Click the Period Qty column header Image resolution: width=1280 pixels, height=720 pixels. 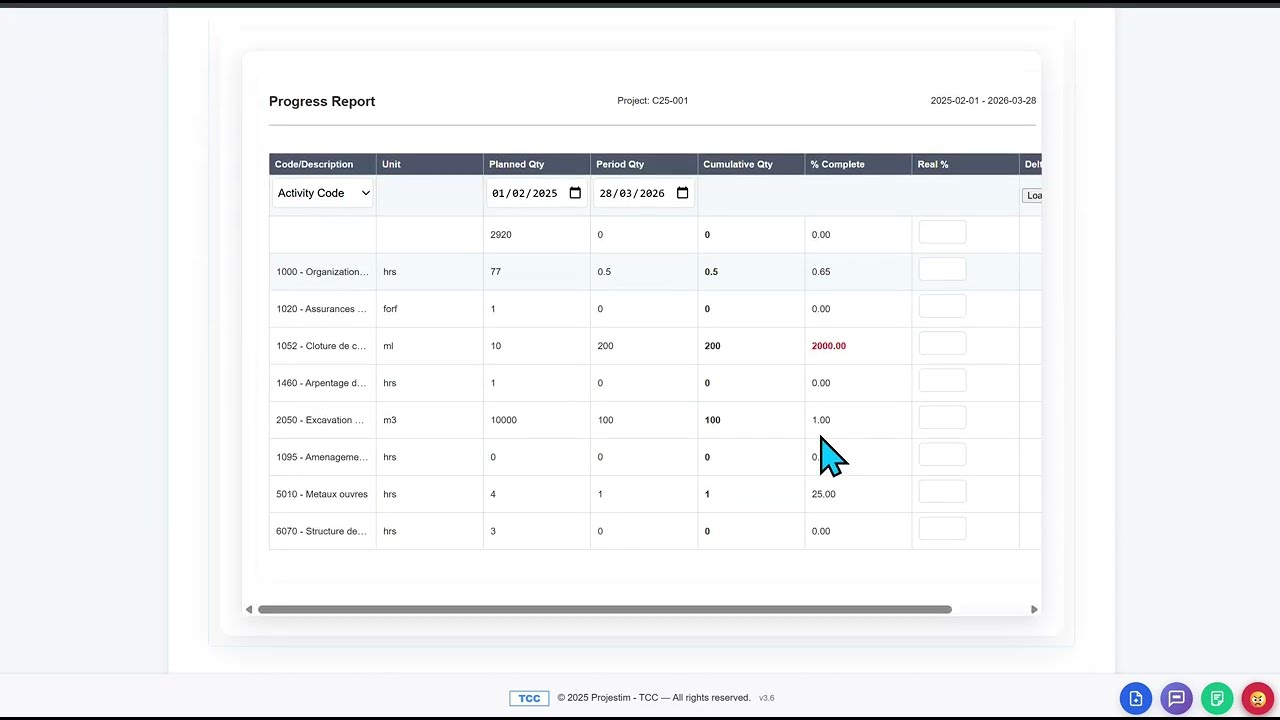coord(643,164)
